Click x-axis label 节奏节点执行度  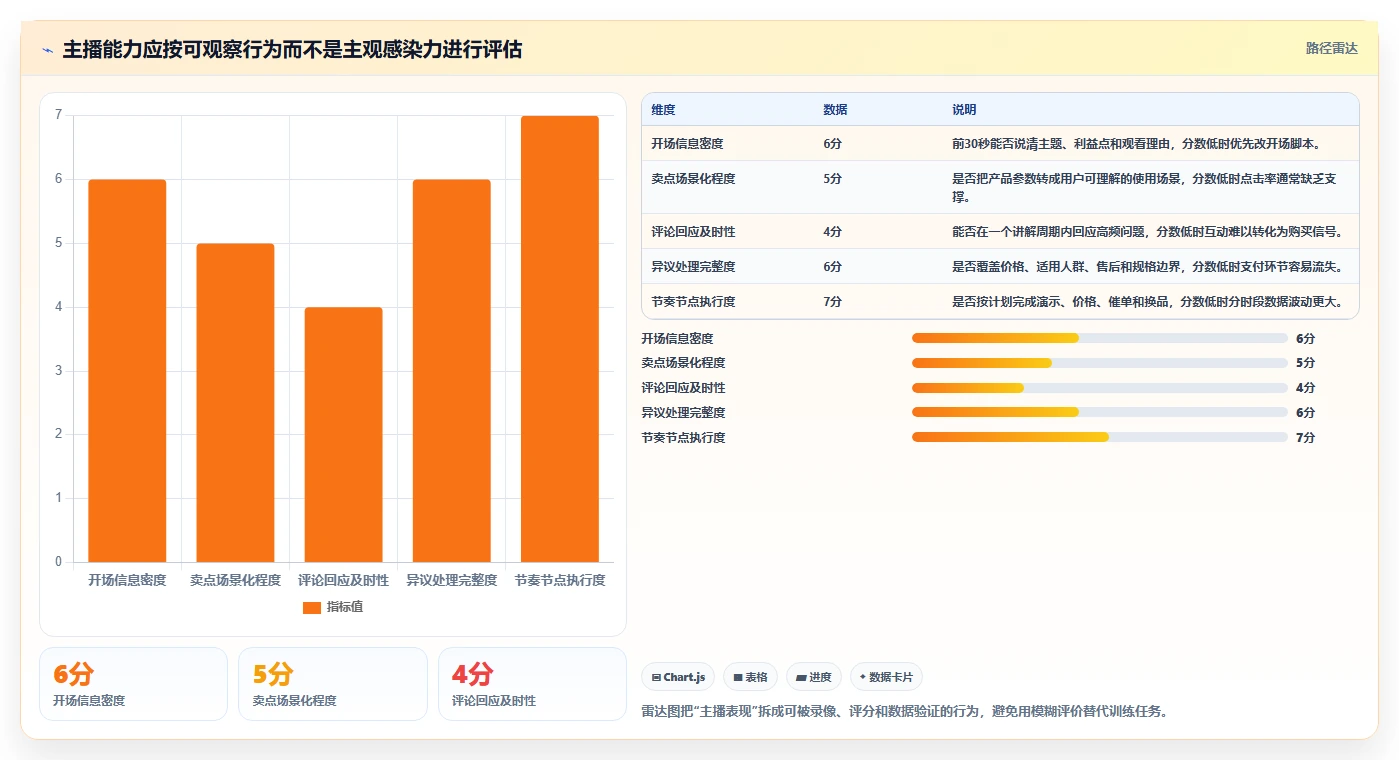click(x=559, y=580)
